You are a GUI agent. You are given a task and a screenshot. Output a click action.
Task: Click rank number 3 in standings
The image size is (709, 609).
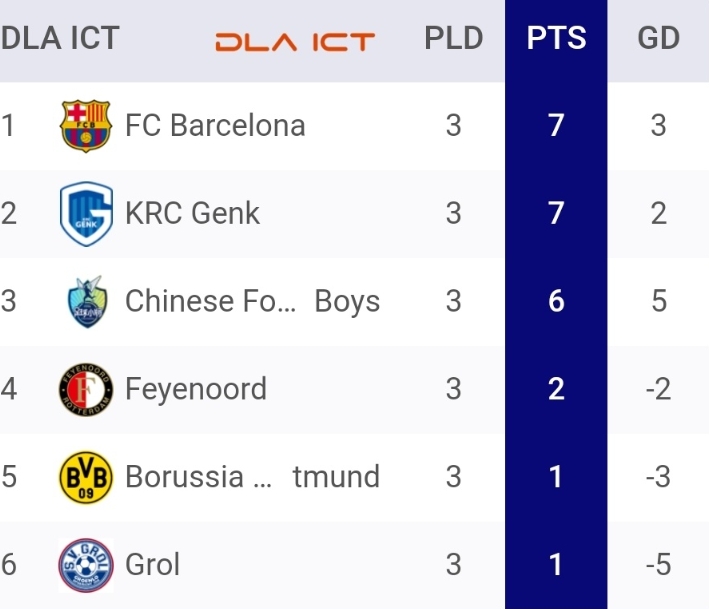tap(8, 301)
